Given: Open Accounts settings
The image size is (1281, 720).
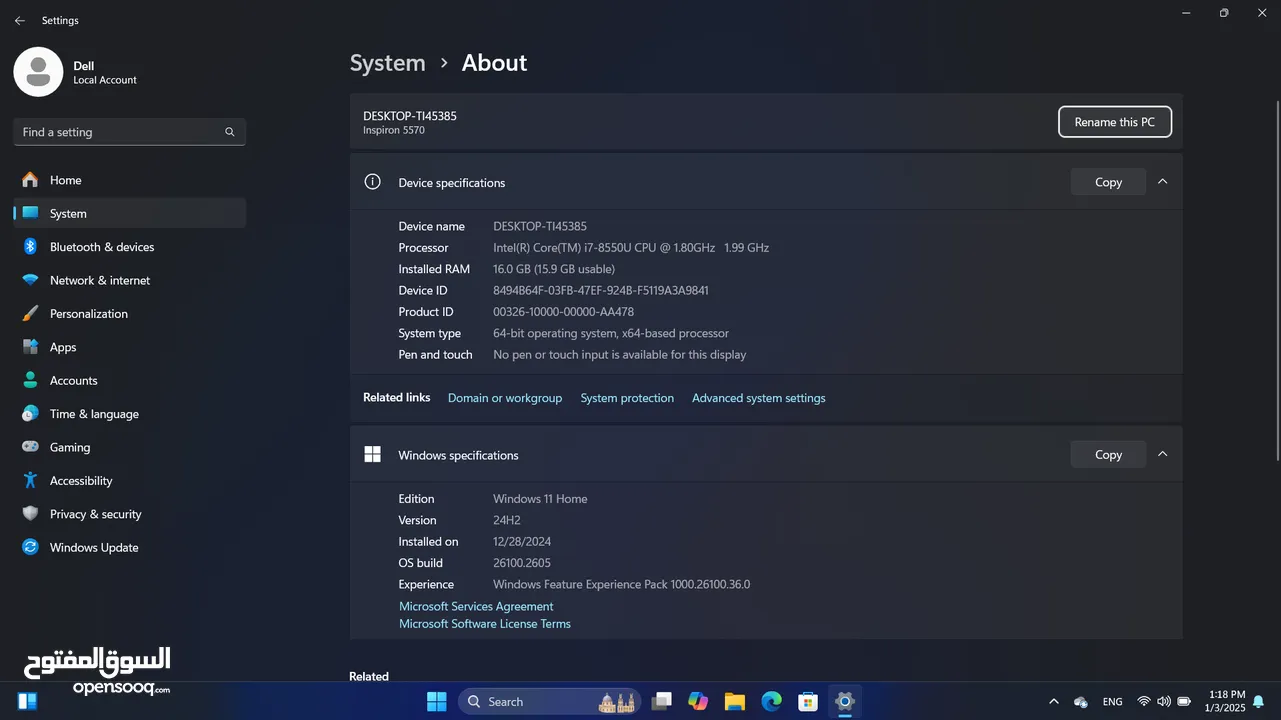Looking at the screenshot, I should point(129,380).
